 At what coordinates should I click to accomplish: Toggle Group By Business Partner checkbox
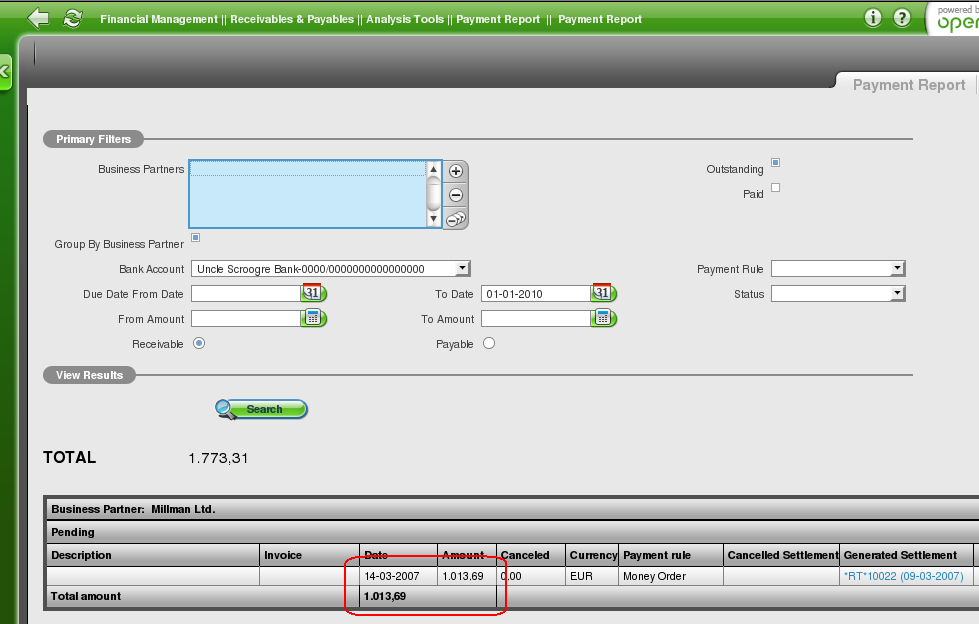pos(195,237)
